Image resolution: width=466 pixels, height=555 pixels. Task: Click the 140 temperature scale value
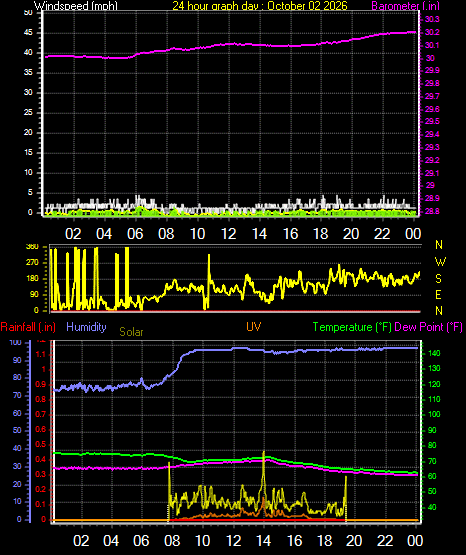tap(434, 353)
